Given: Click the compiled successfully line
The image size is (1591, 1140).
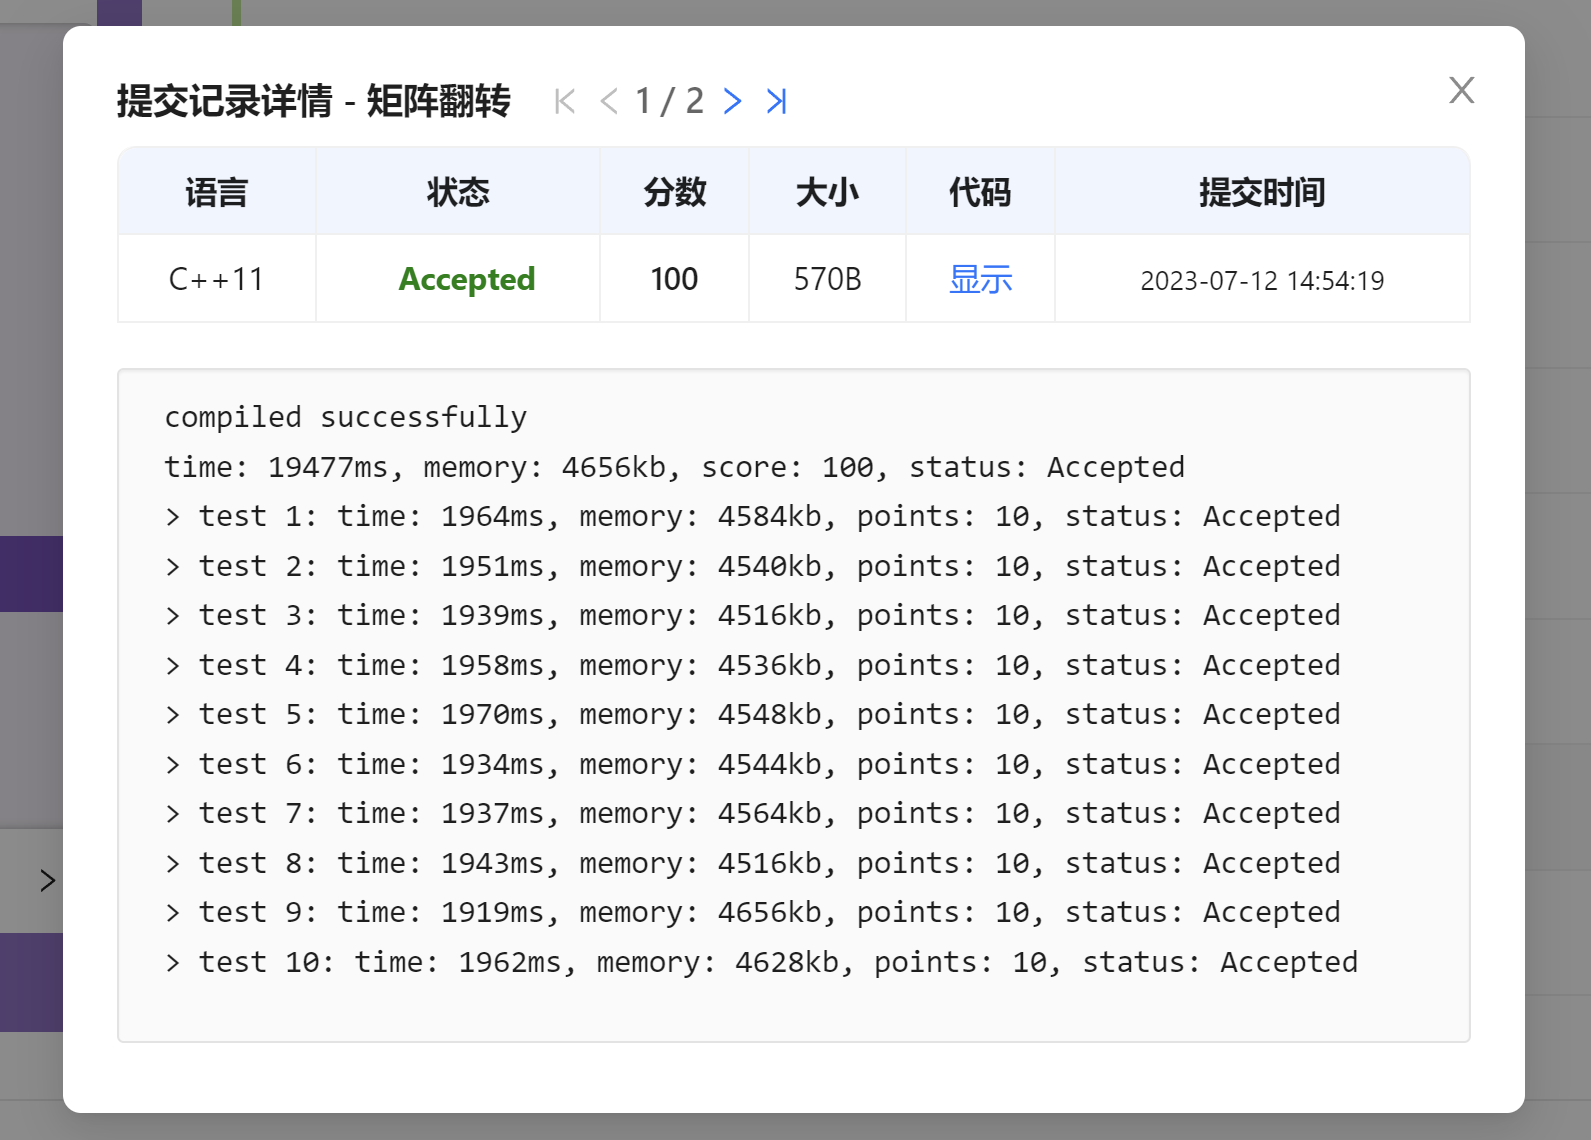Looking at the screenshot, I should coord(346,418).
